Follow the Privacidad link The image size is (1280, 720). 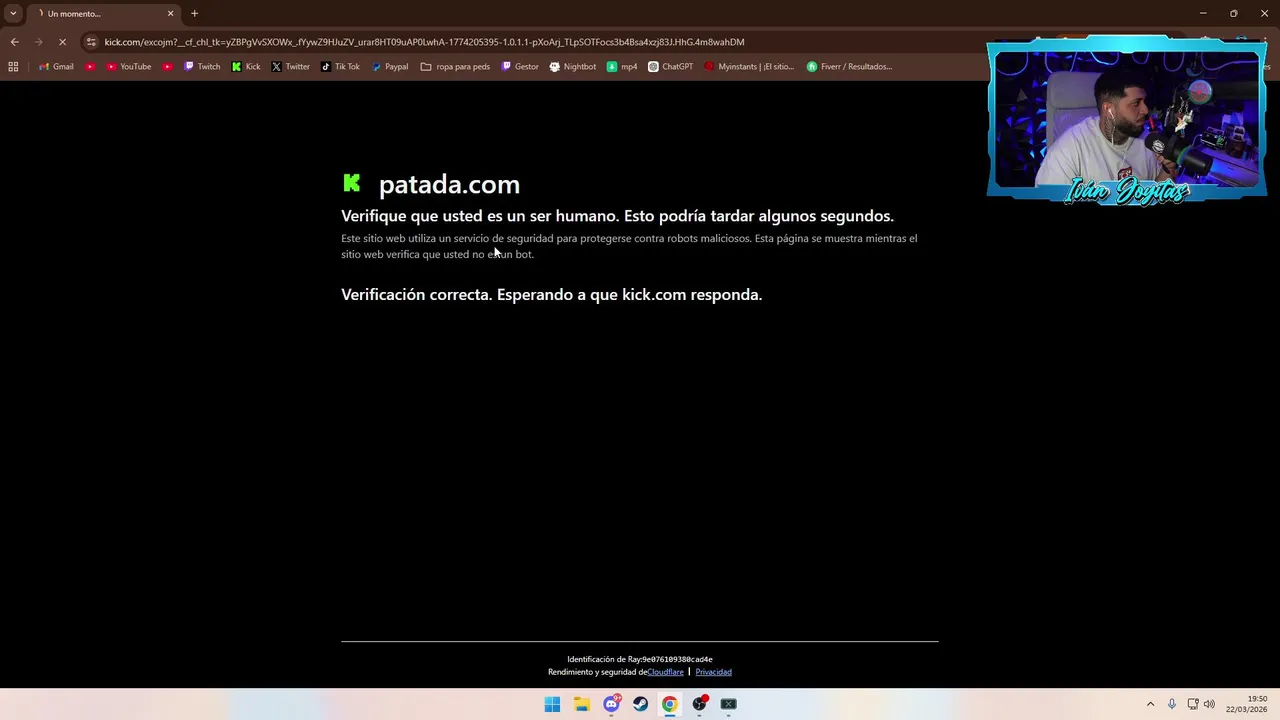tap(714, 672)
